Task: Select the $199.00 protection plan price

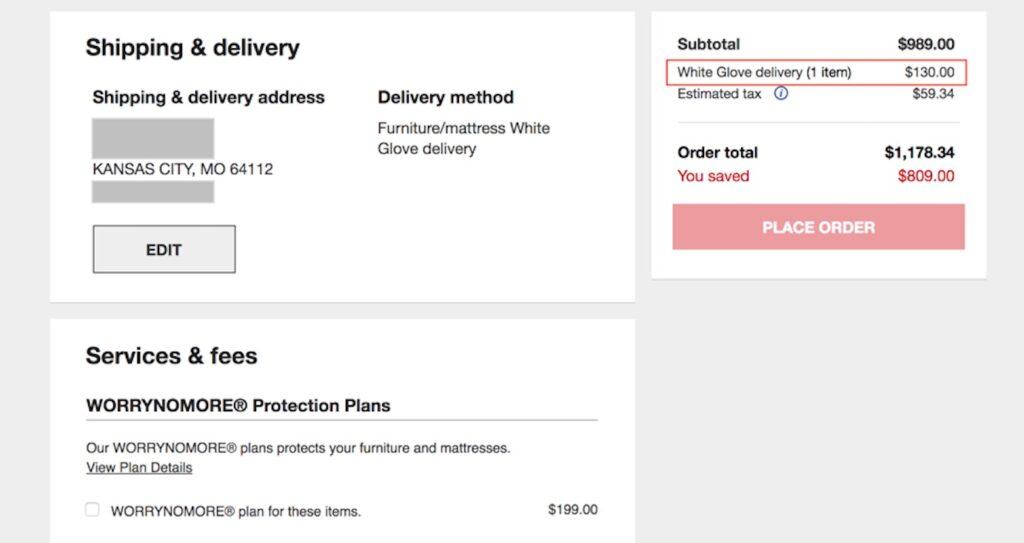Action: click(572, 510)
